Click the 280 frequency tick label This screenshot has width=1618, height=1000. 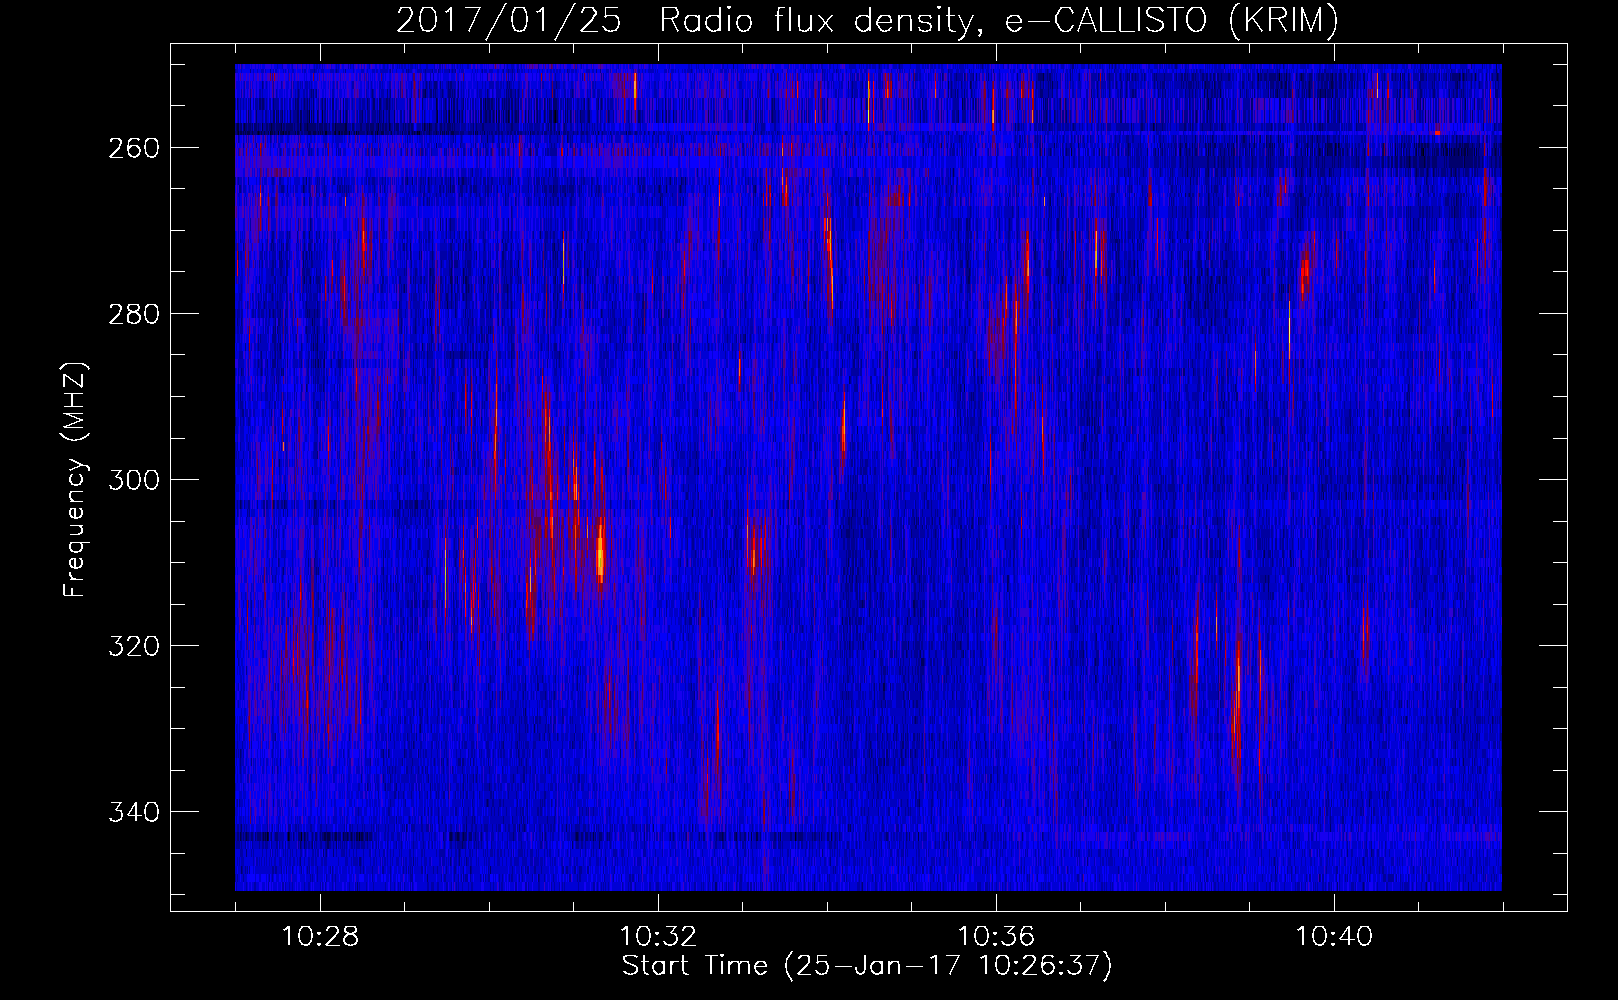[x=132, y=314]
